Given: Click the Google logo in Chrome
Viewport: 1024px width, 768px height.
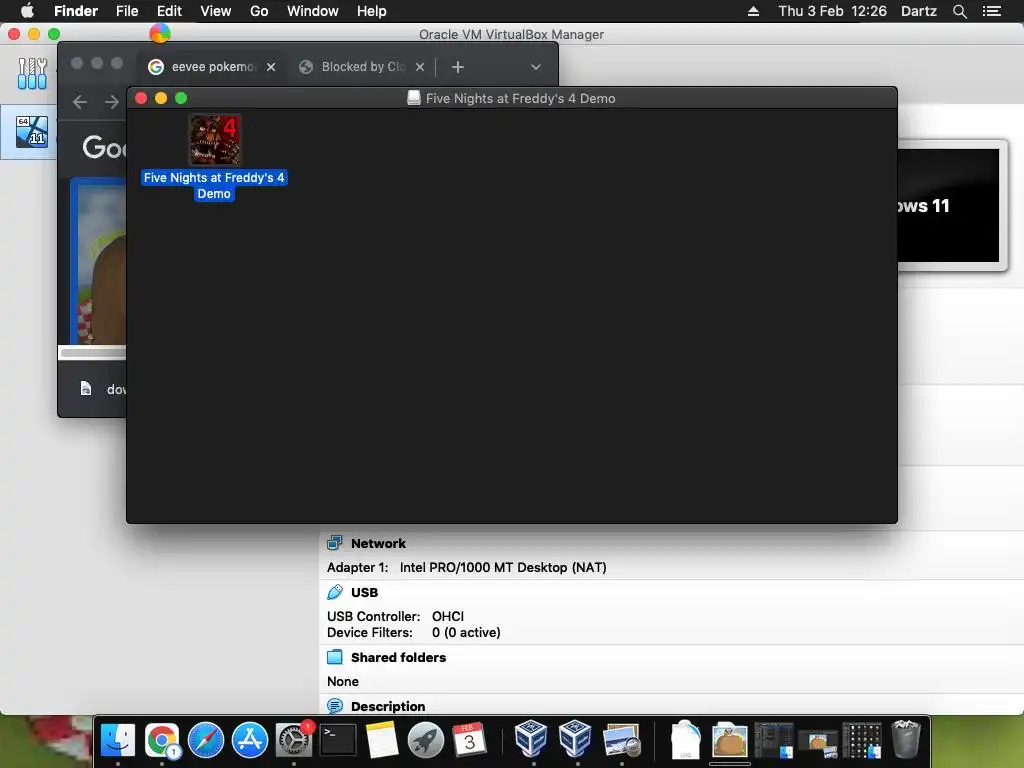Looking at the screenshot, I should click(x=104, y=147).
